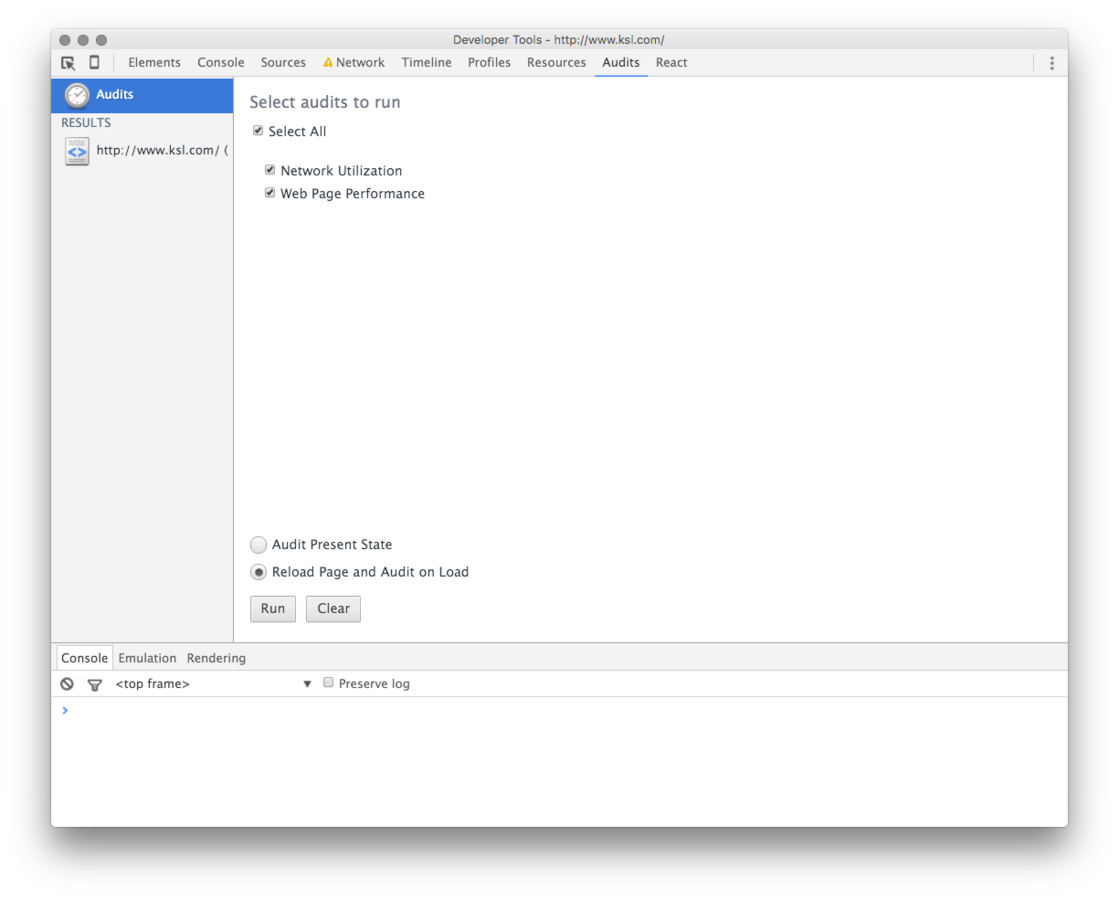Select Reload Page and Audit on Load

(x=258, y=572)
